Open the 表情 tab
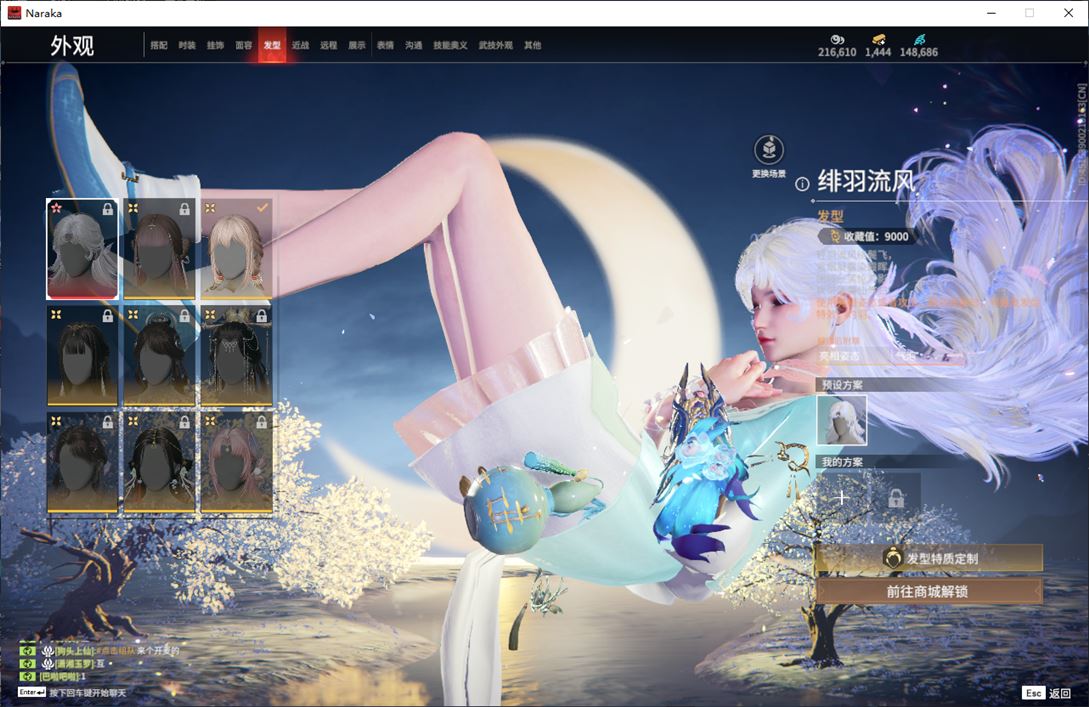 [385, 45]
